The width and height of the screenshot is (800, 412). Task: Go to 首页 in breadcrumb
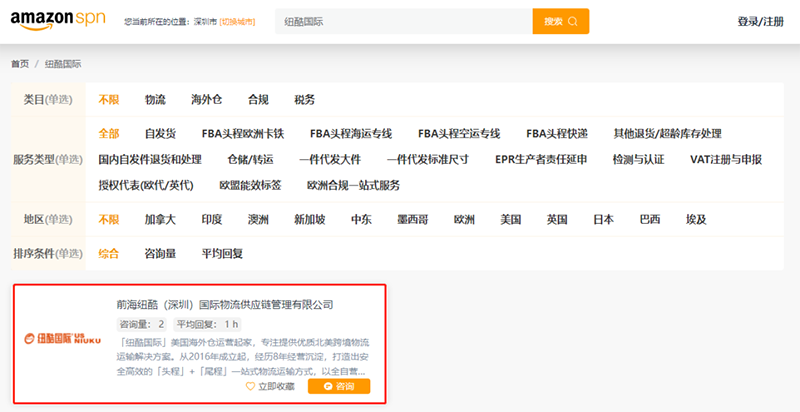coord(20,64)
